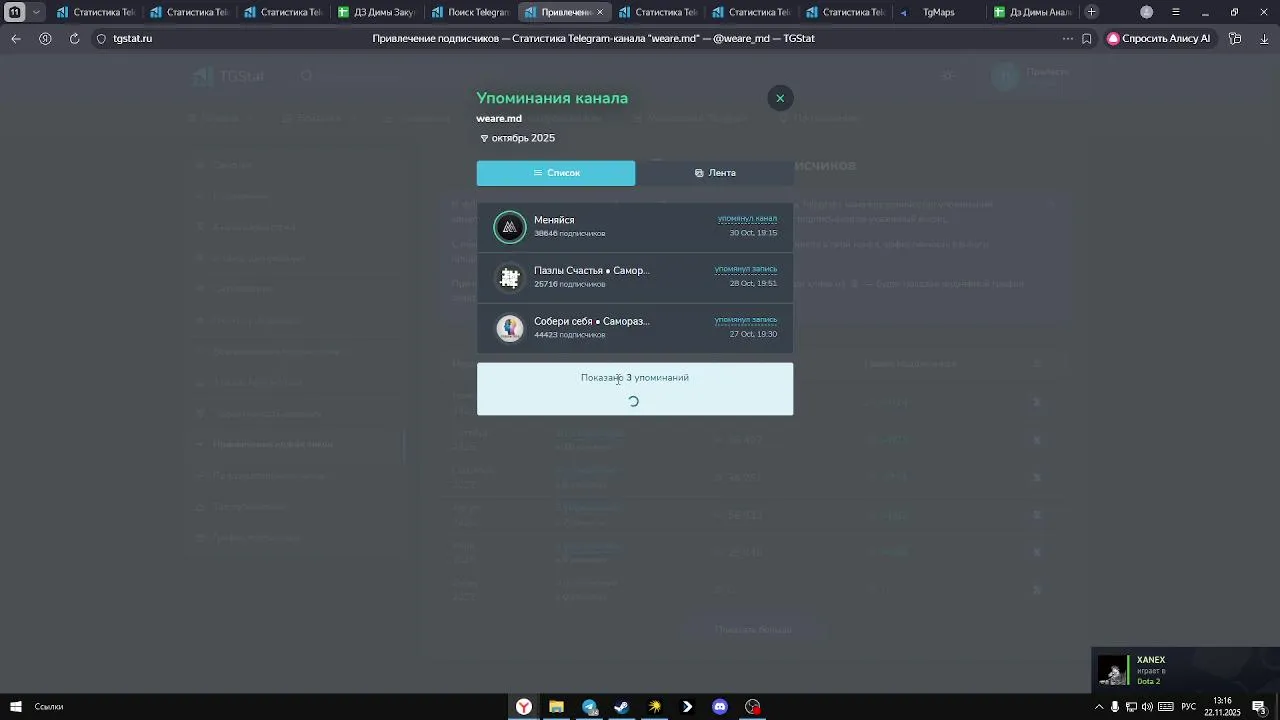Viewport: 1280px width, 720px height.
Task: Go back with the browser back arrow
Action: tap(16, 39)
